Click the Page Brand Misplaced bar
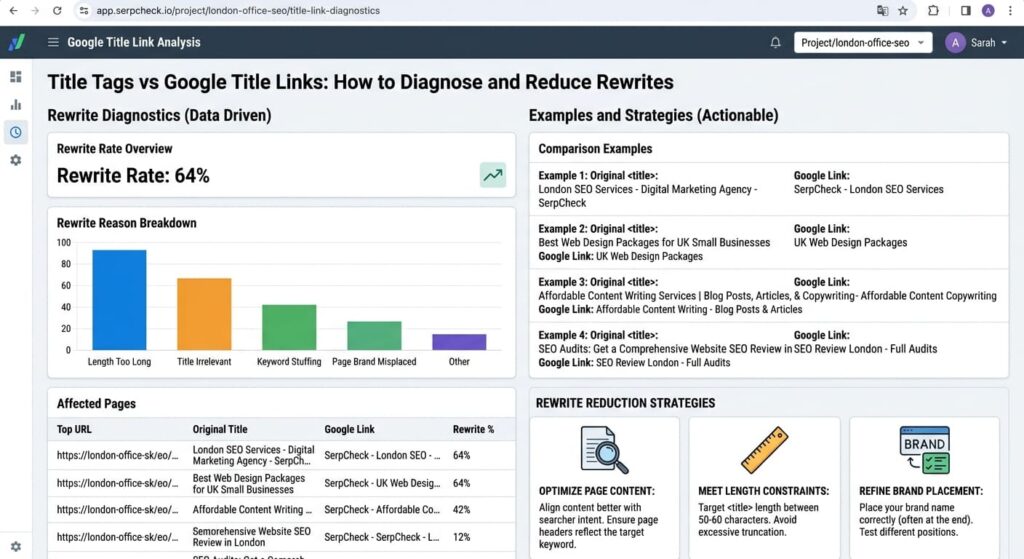Image resolution: width=1024 pixels, height=559 pixels. (374, 336)
